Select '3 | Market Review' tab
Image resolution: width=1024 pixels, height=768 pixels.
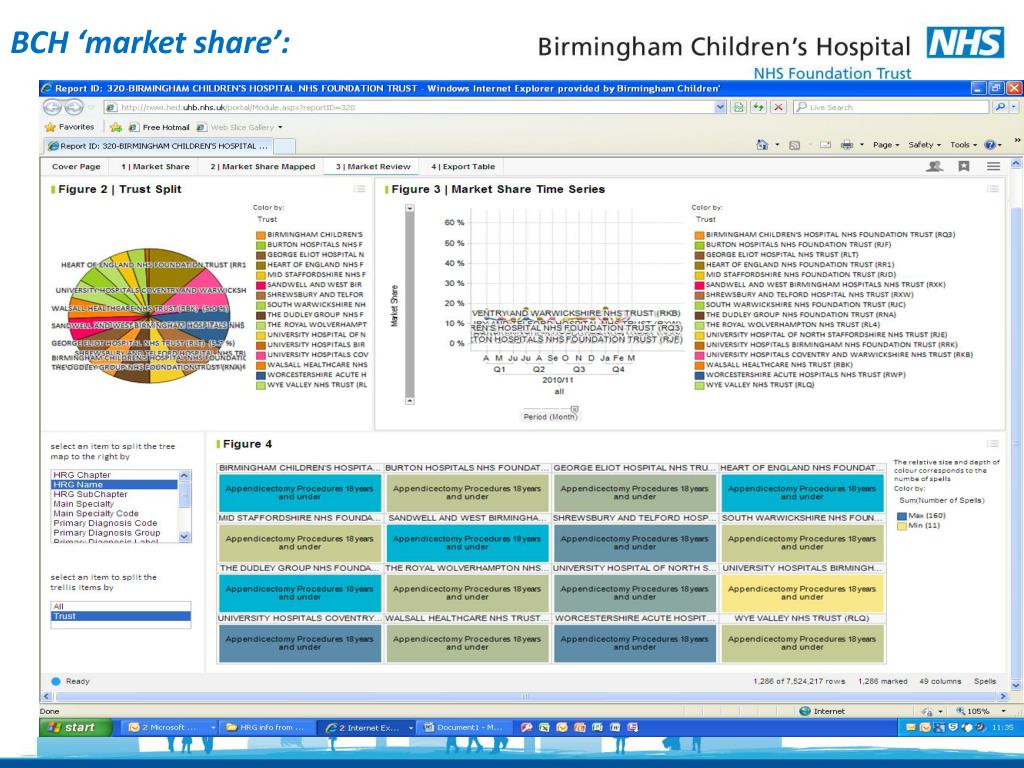coord(373,167)
